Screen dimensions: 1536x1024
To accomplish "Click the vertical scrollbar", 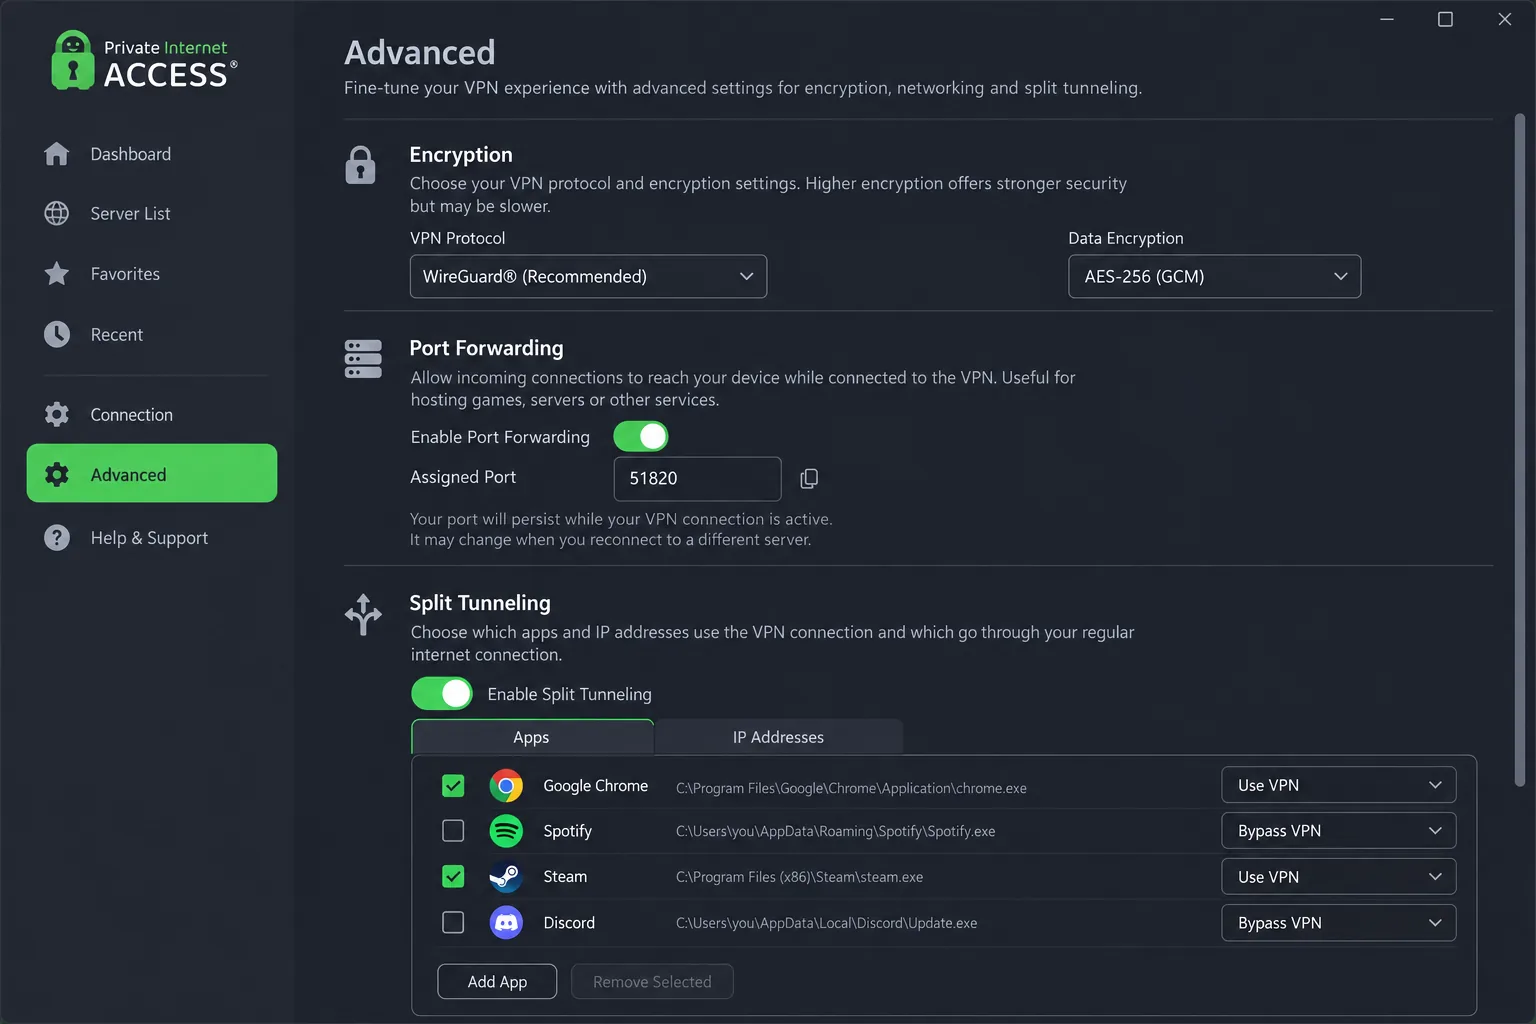I will (x=1519, y=450).
